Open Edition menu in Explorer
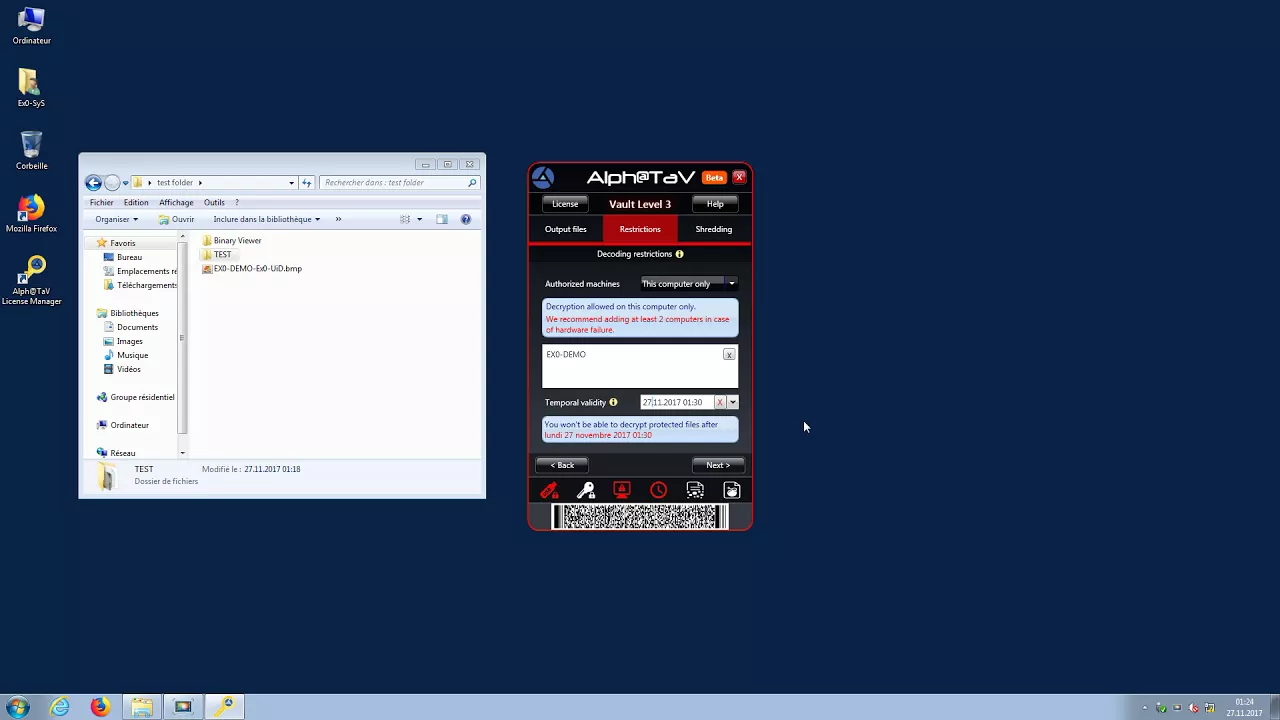1280x720 pixels. tap(136, 202)
